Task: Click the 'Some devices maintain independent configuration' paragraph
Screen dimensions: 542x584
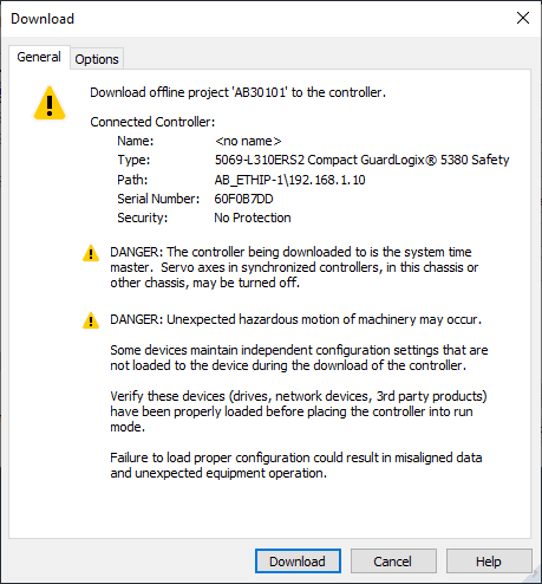Action: 299,358
